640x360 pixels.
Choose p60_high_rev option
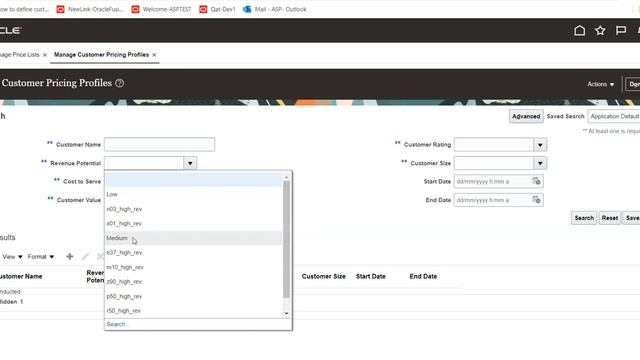[x=193, y=296]
